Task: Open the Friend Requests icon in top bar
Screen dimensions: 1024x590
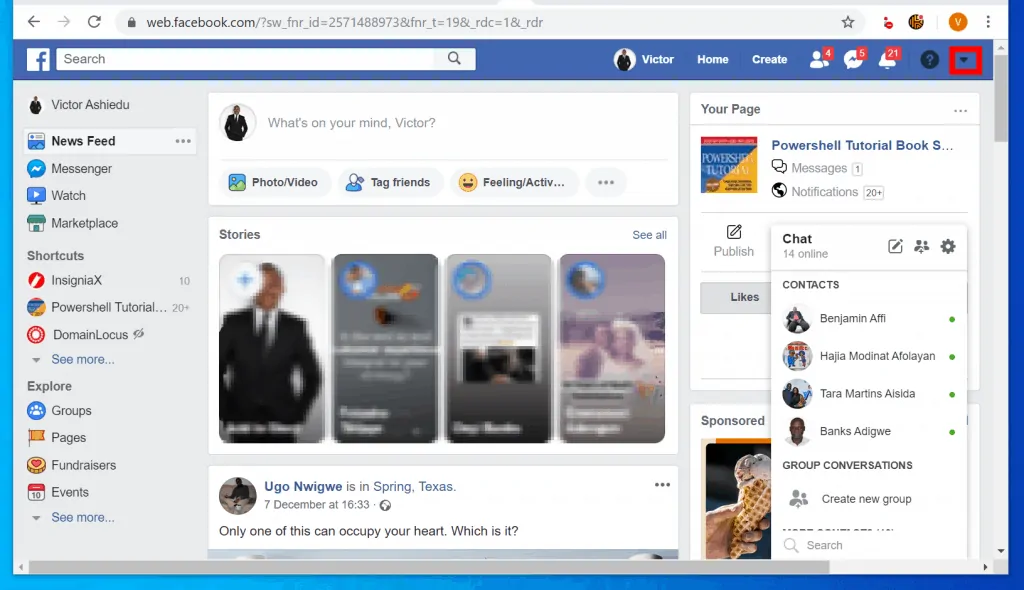Action: 816,59
